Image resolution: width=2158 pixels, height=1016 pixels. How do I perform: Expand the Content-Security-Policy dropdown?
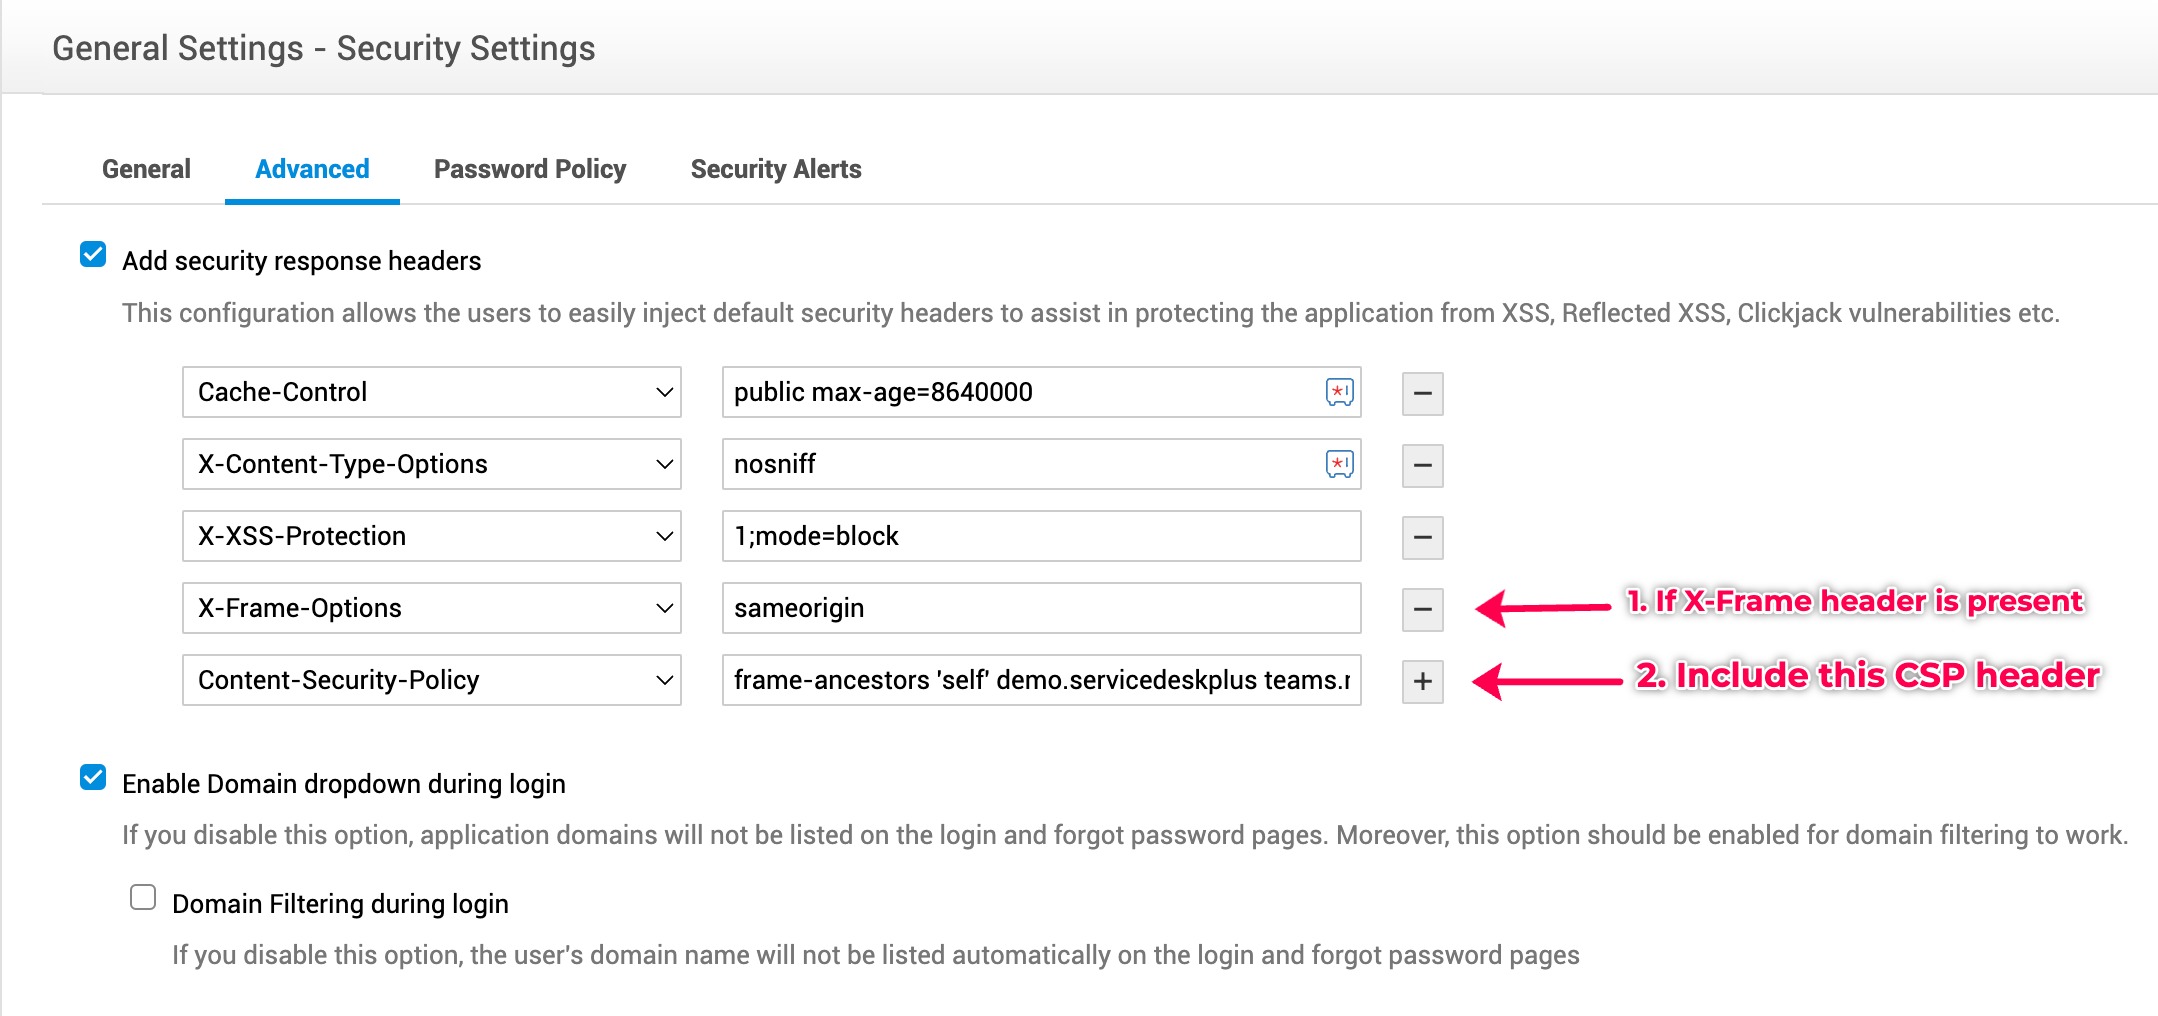tap(431, 680)
